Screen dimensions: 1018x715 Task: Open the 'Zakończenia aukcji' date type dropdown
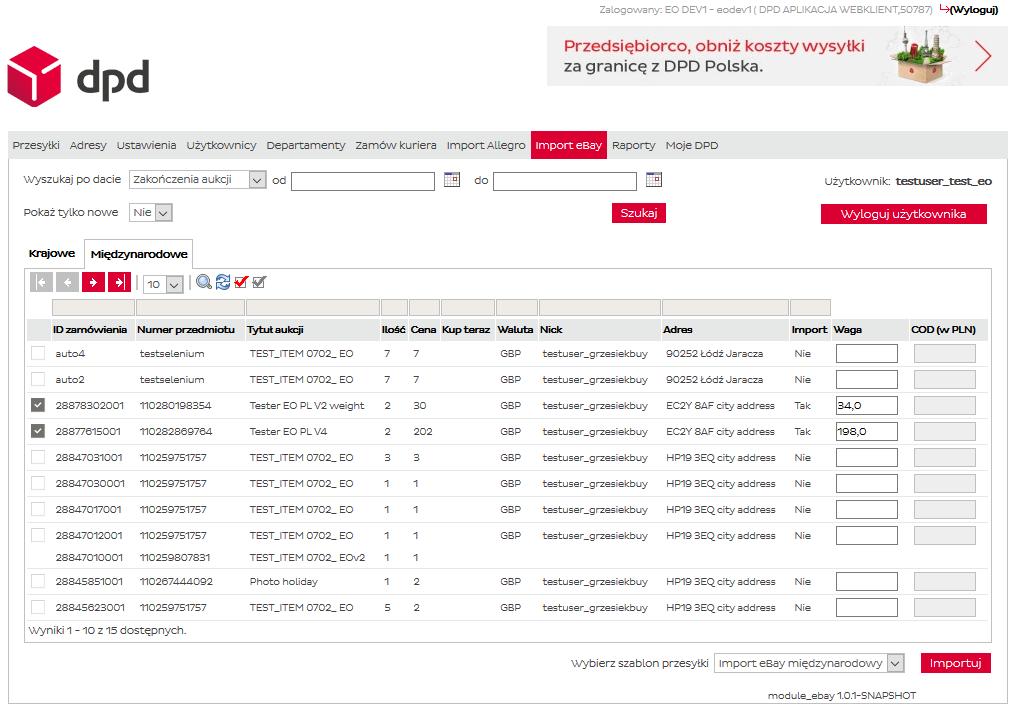[x=197, y=179]
